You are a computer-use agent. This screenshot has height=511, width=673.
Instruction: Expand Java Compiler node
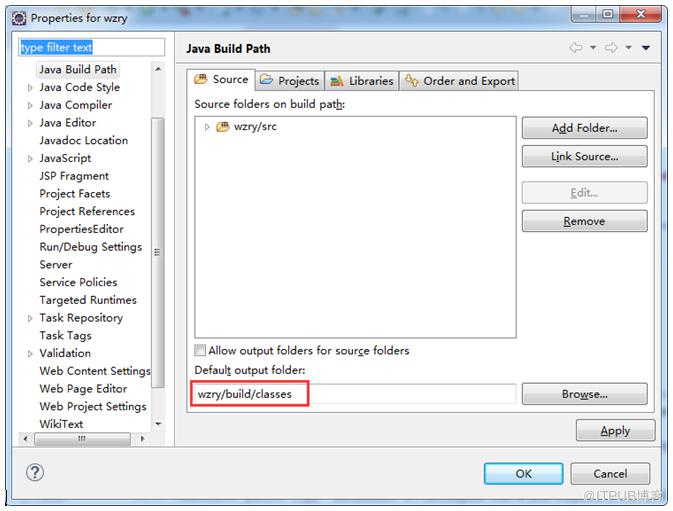click(30, 106)
